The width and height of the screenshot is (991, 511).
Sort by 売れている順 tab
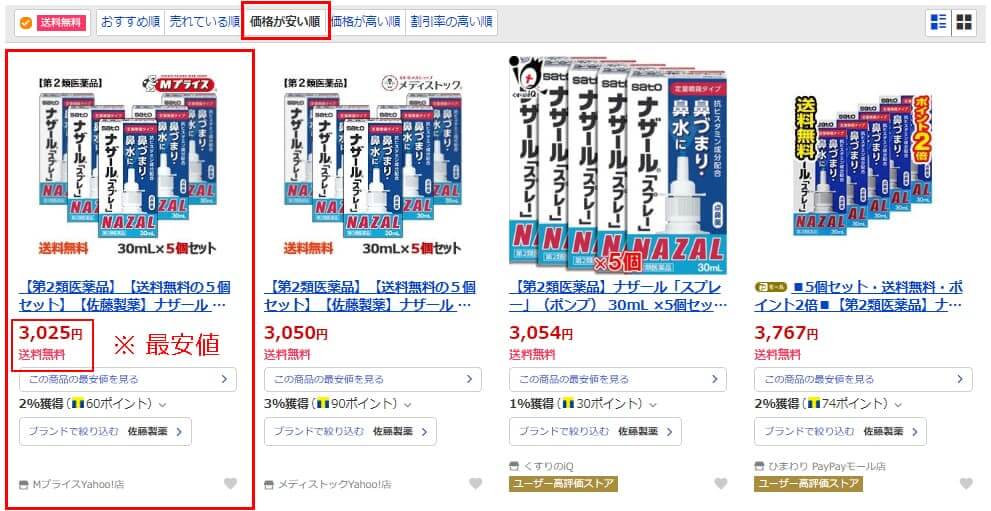pos(205,23)
